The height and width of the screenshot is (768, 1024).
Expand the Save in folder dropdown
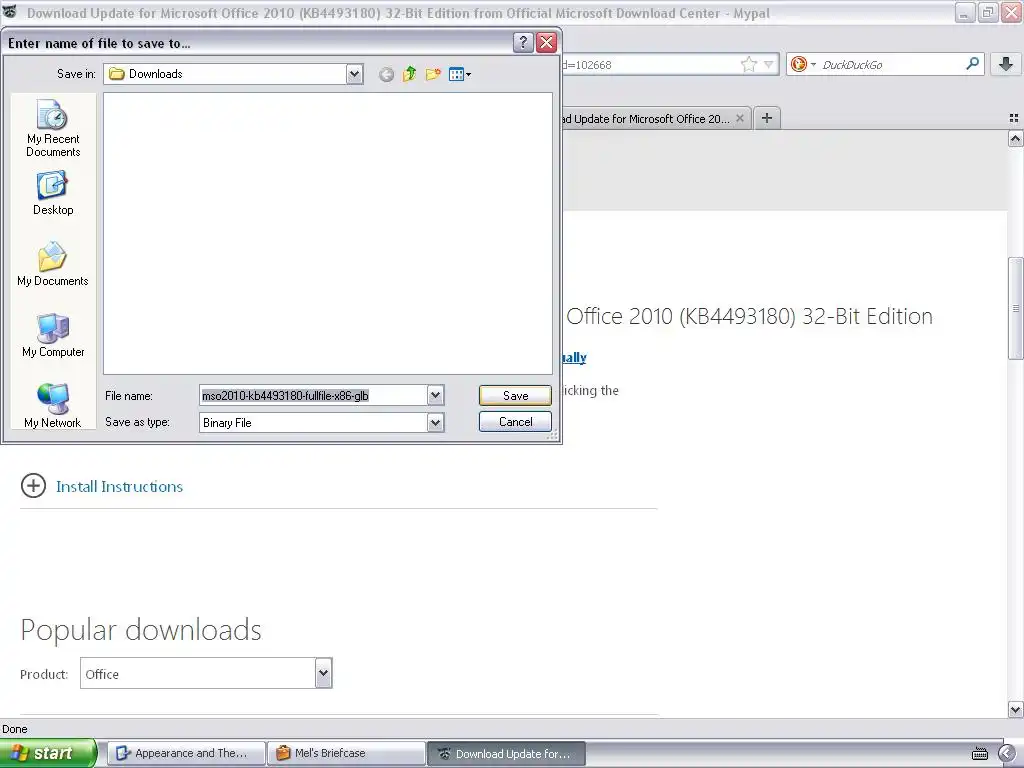[x=354, y=74]
